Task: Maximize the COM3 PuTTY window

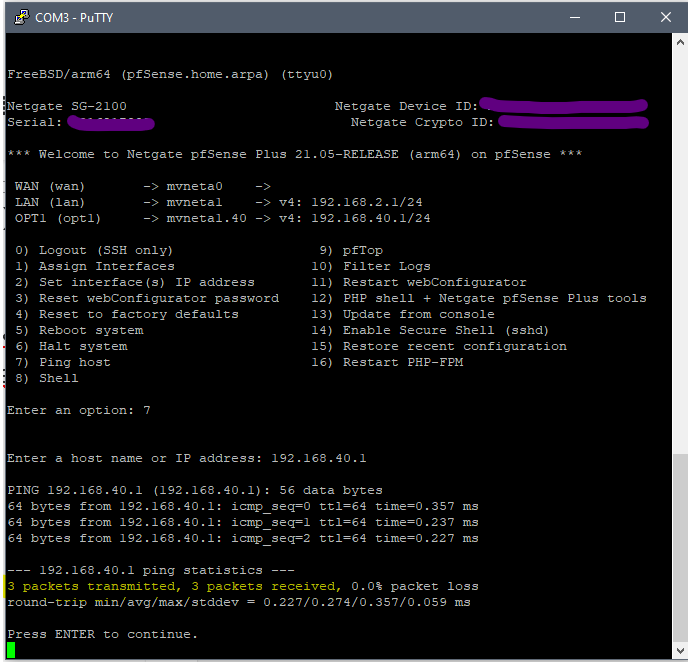Action: pos(620,17)
